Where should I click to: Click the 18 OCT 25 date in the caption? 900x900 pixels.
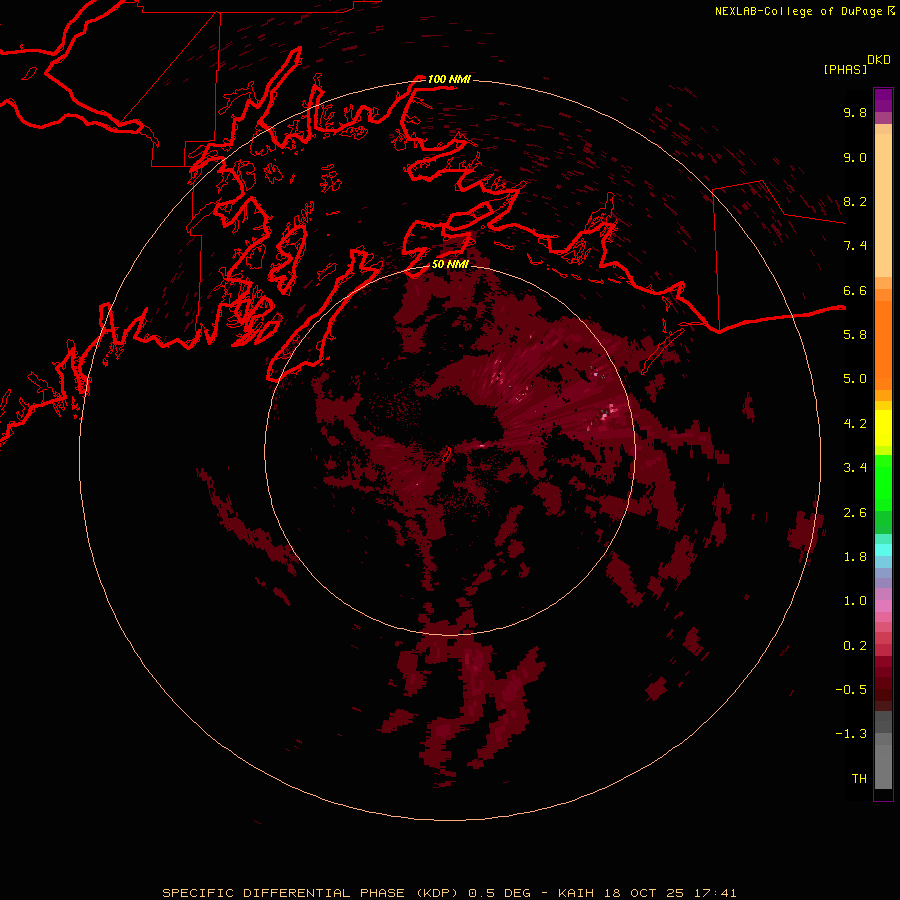click(645, 893)
